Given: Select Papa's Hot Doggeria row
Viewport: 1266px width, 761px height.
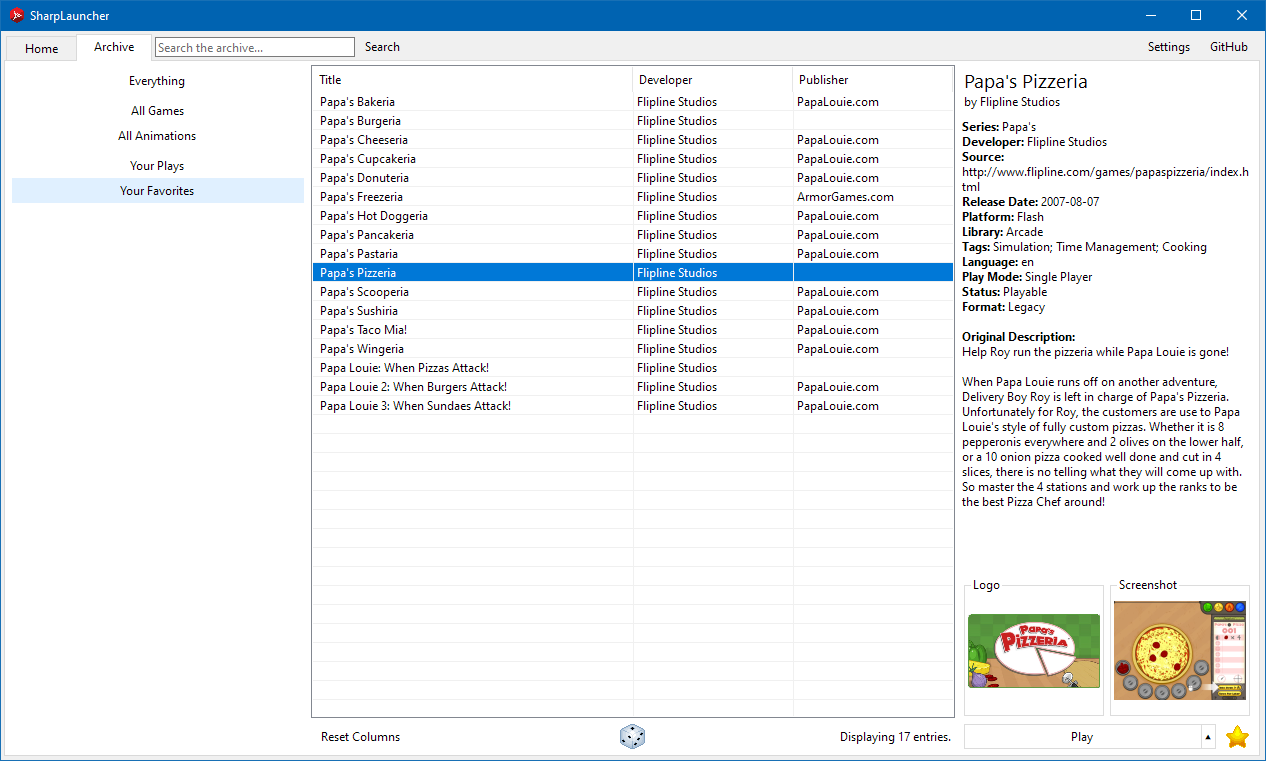Looking at the screenshot, I should (x=633, y=216).
